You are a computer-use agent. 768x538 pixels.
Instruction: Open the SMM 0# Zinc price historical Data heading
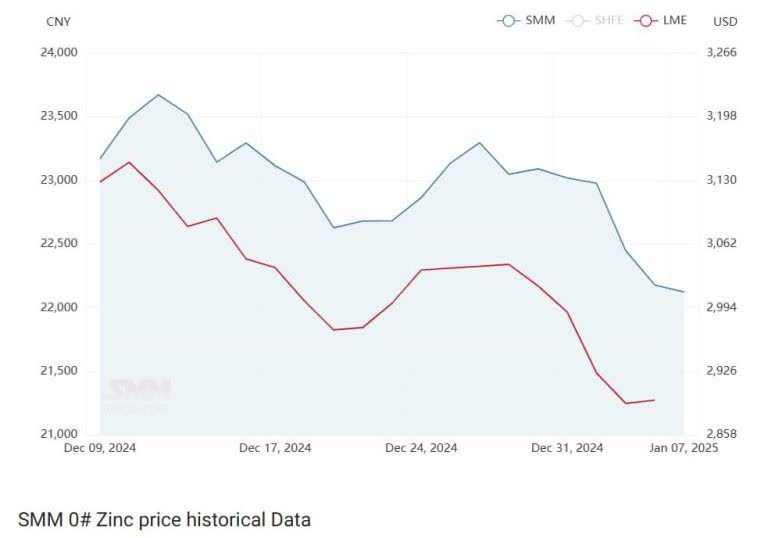164,520
